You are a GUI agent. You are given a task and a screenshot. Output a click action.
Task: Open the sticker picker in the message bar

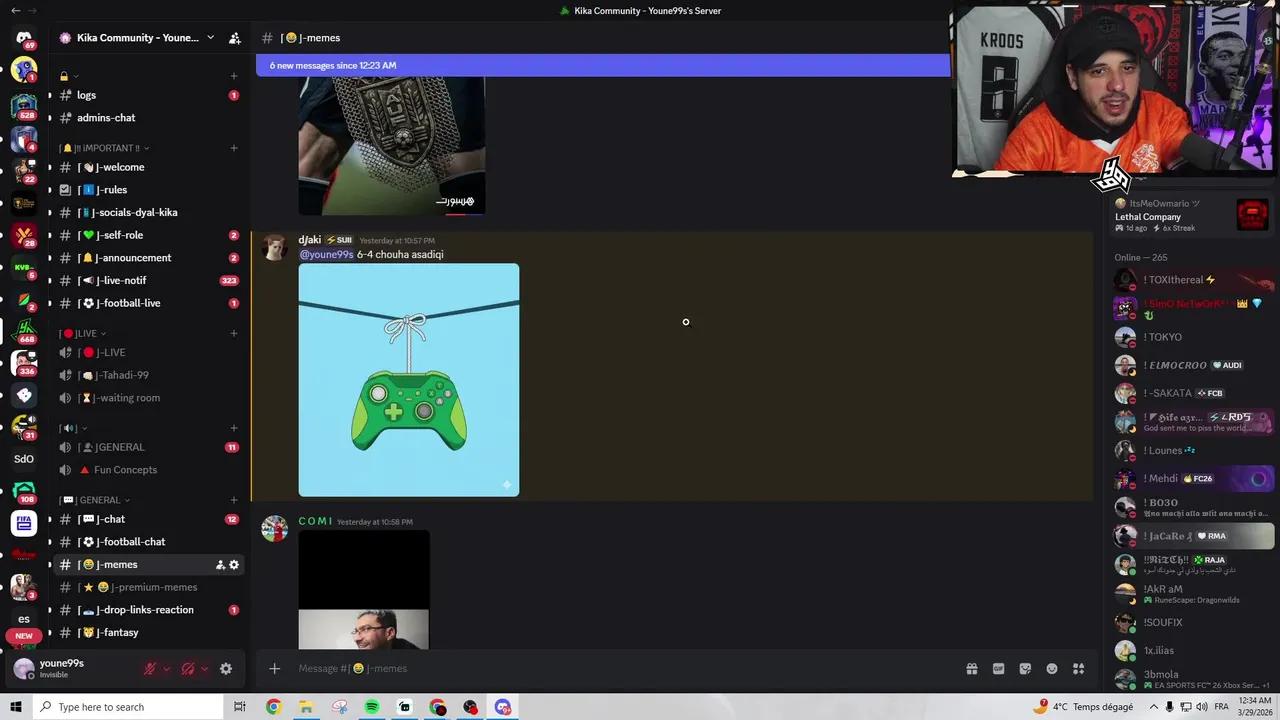1024,668
